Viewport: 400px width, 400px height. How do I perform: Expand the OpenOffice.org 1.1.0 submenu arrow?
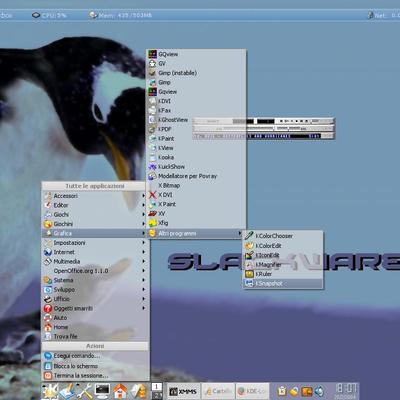tap(144, 271)
